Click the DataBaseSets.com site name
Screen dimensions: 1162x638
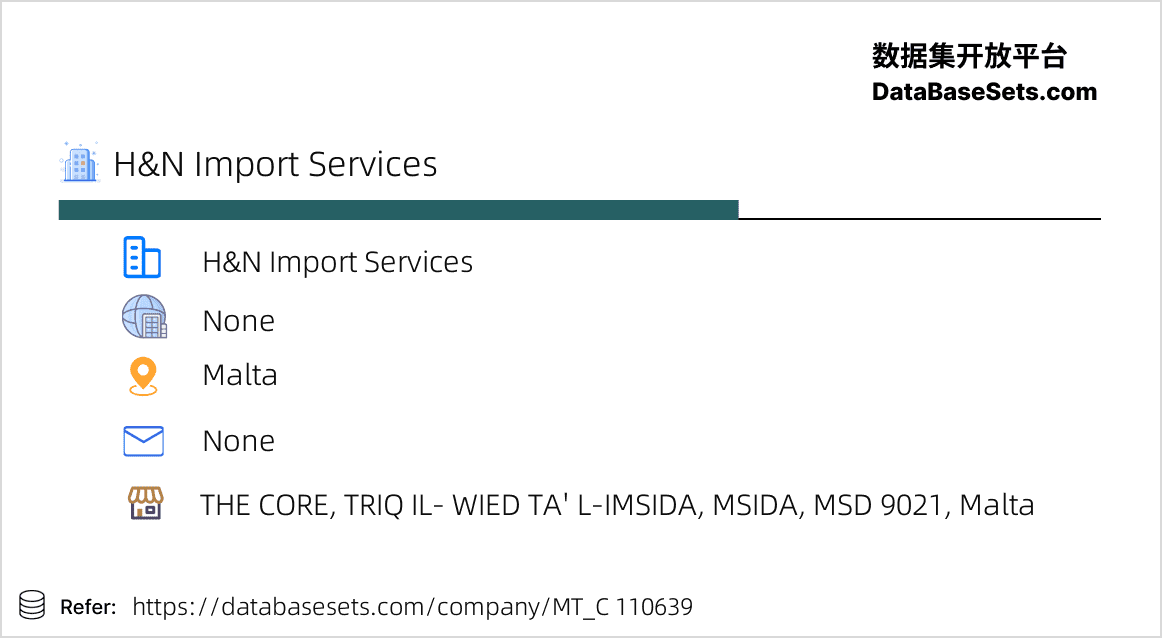point(984,92)
